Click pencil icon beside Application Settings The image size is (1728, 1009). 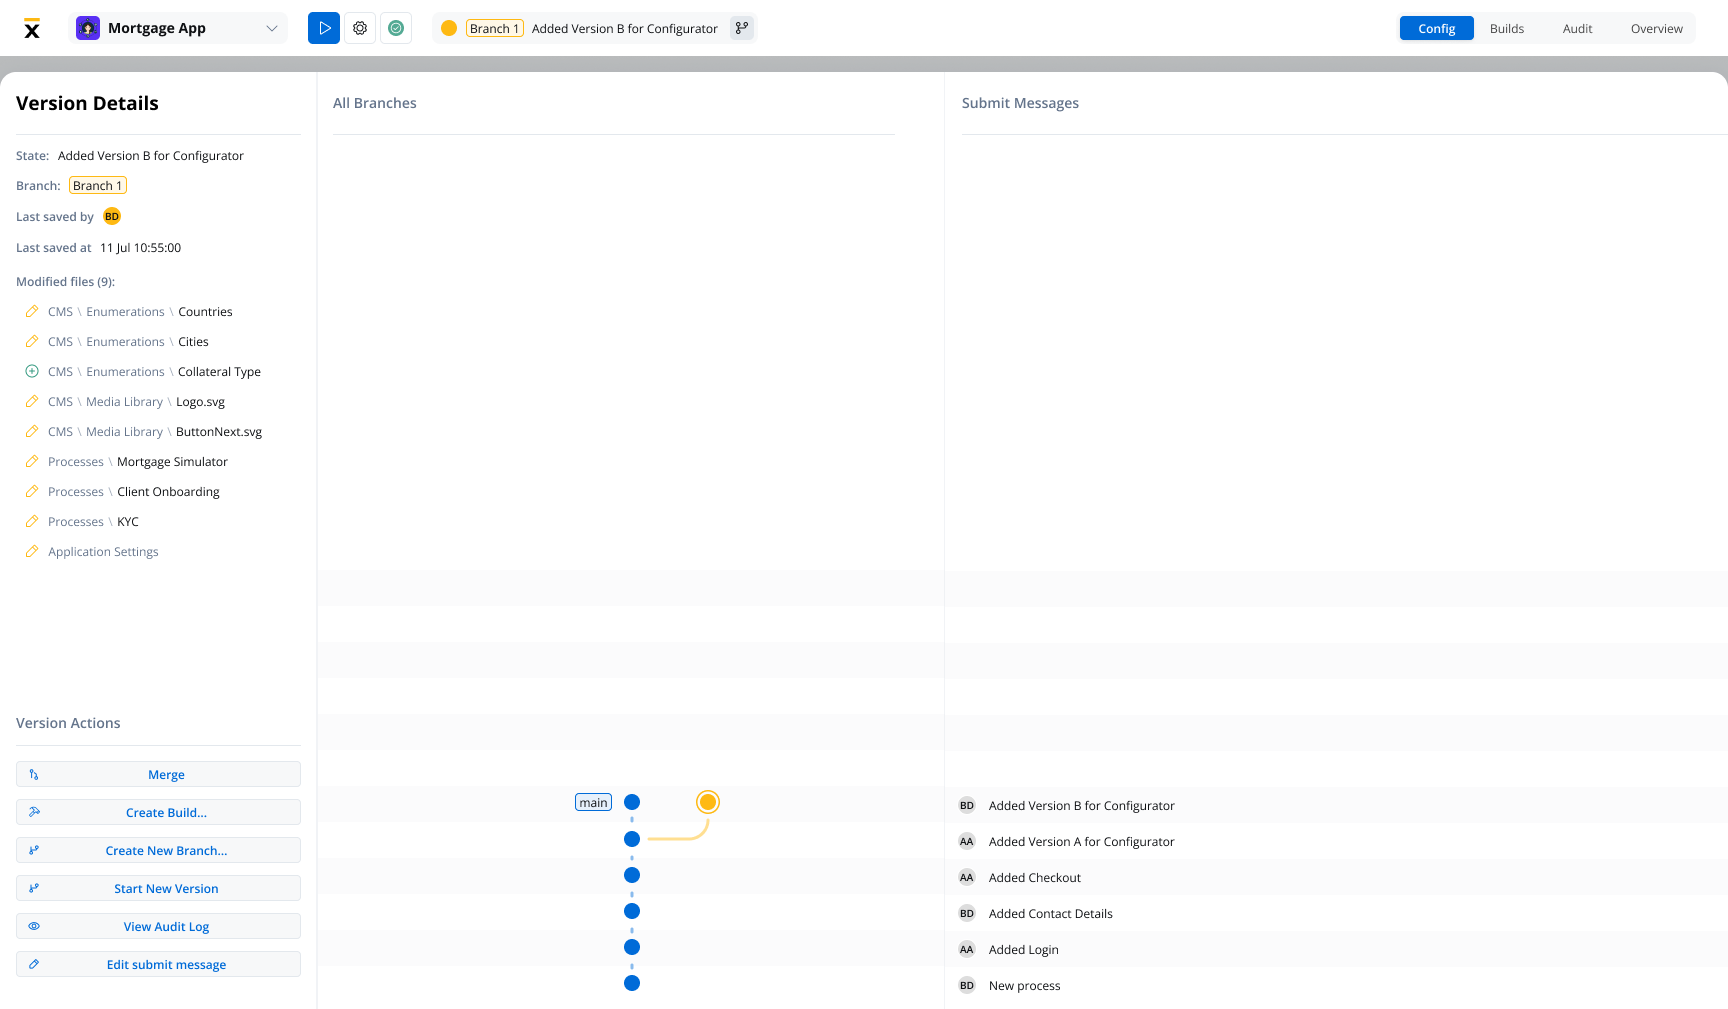(x=32, y=551)
